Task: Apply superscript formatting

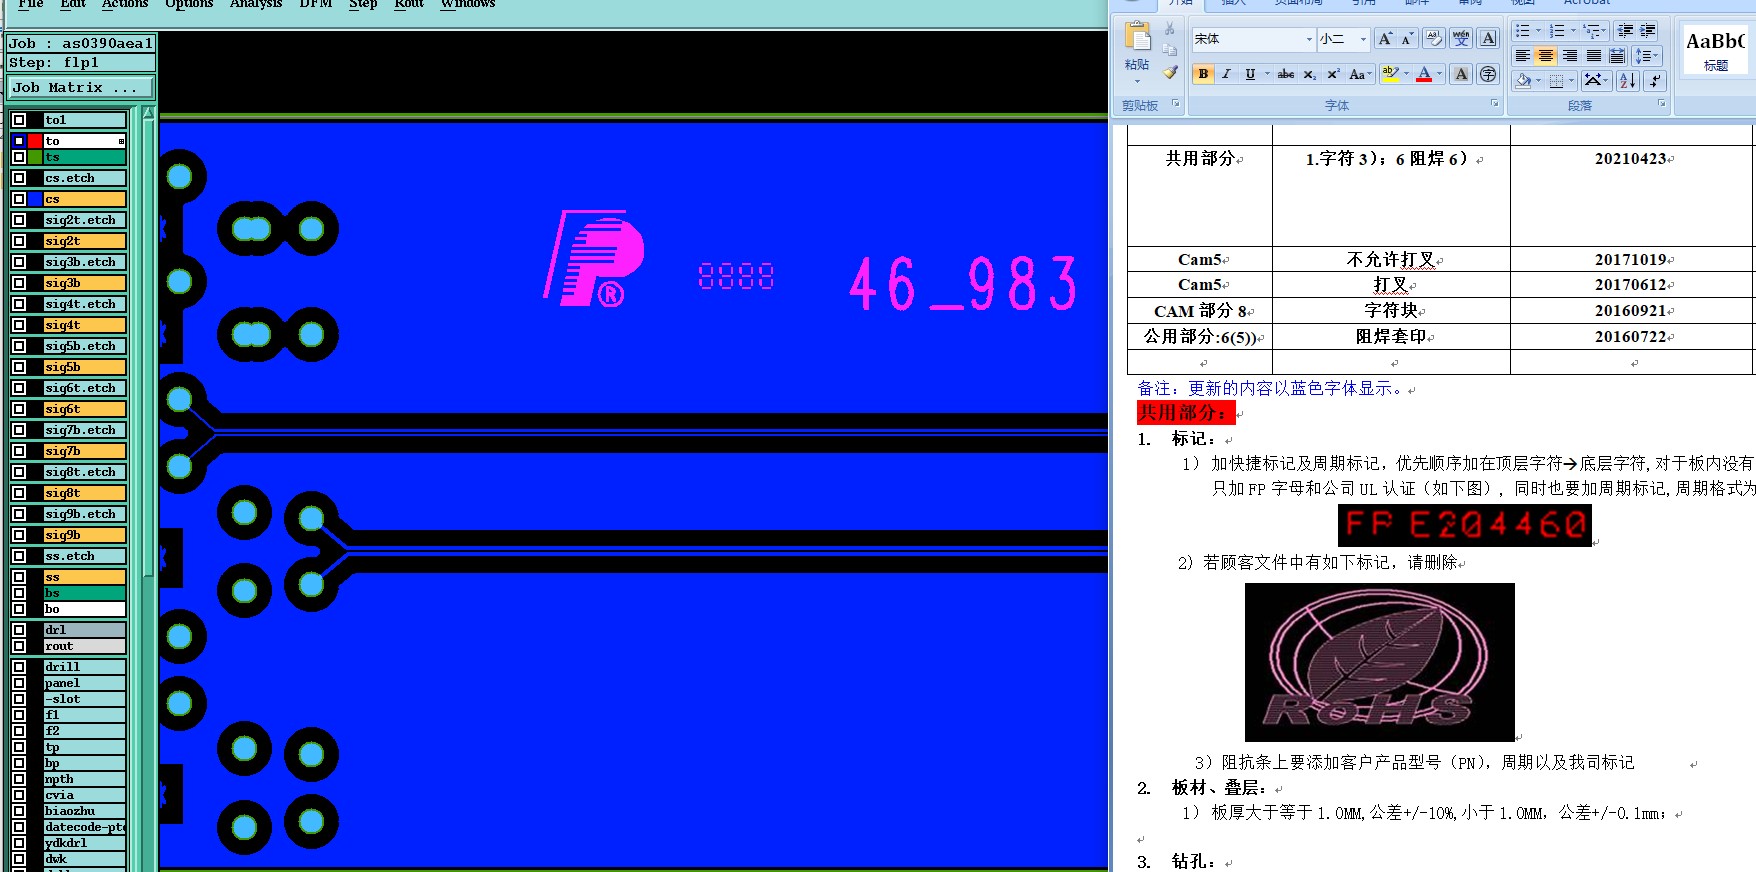Action: (1333, 74)
